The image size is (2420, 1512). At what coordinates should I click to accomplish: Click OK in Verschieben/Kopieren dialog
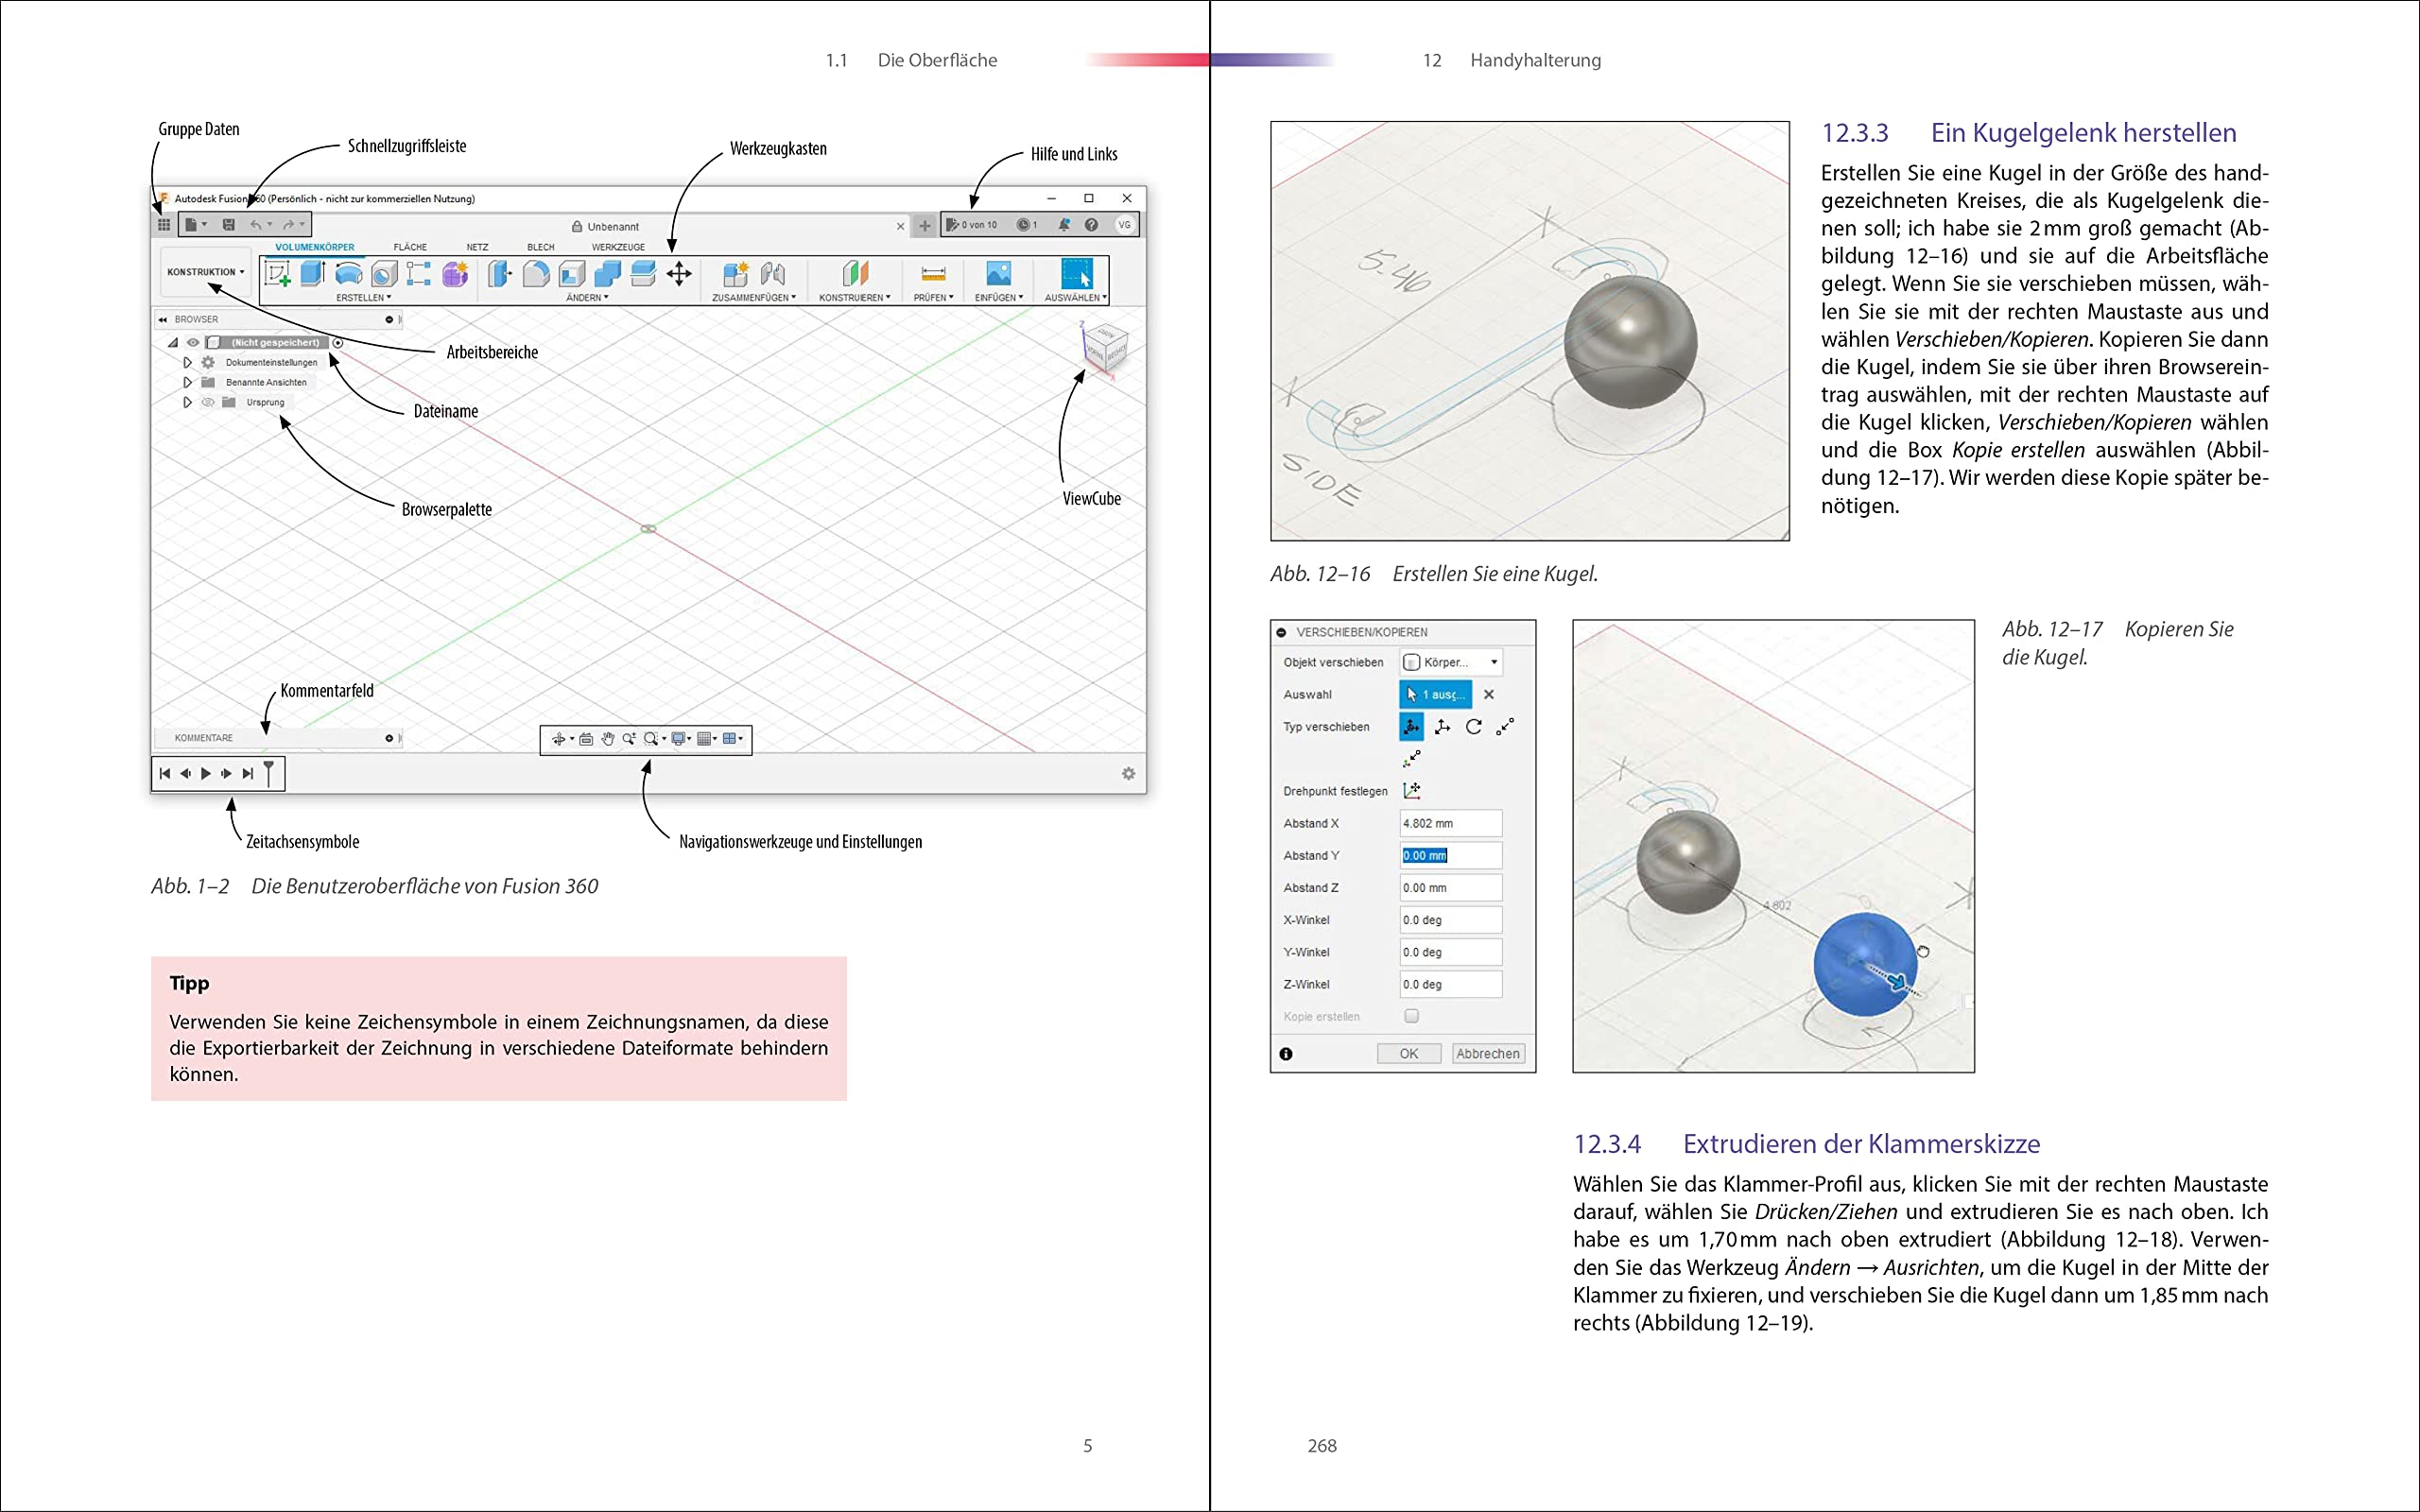1409,1054
